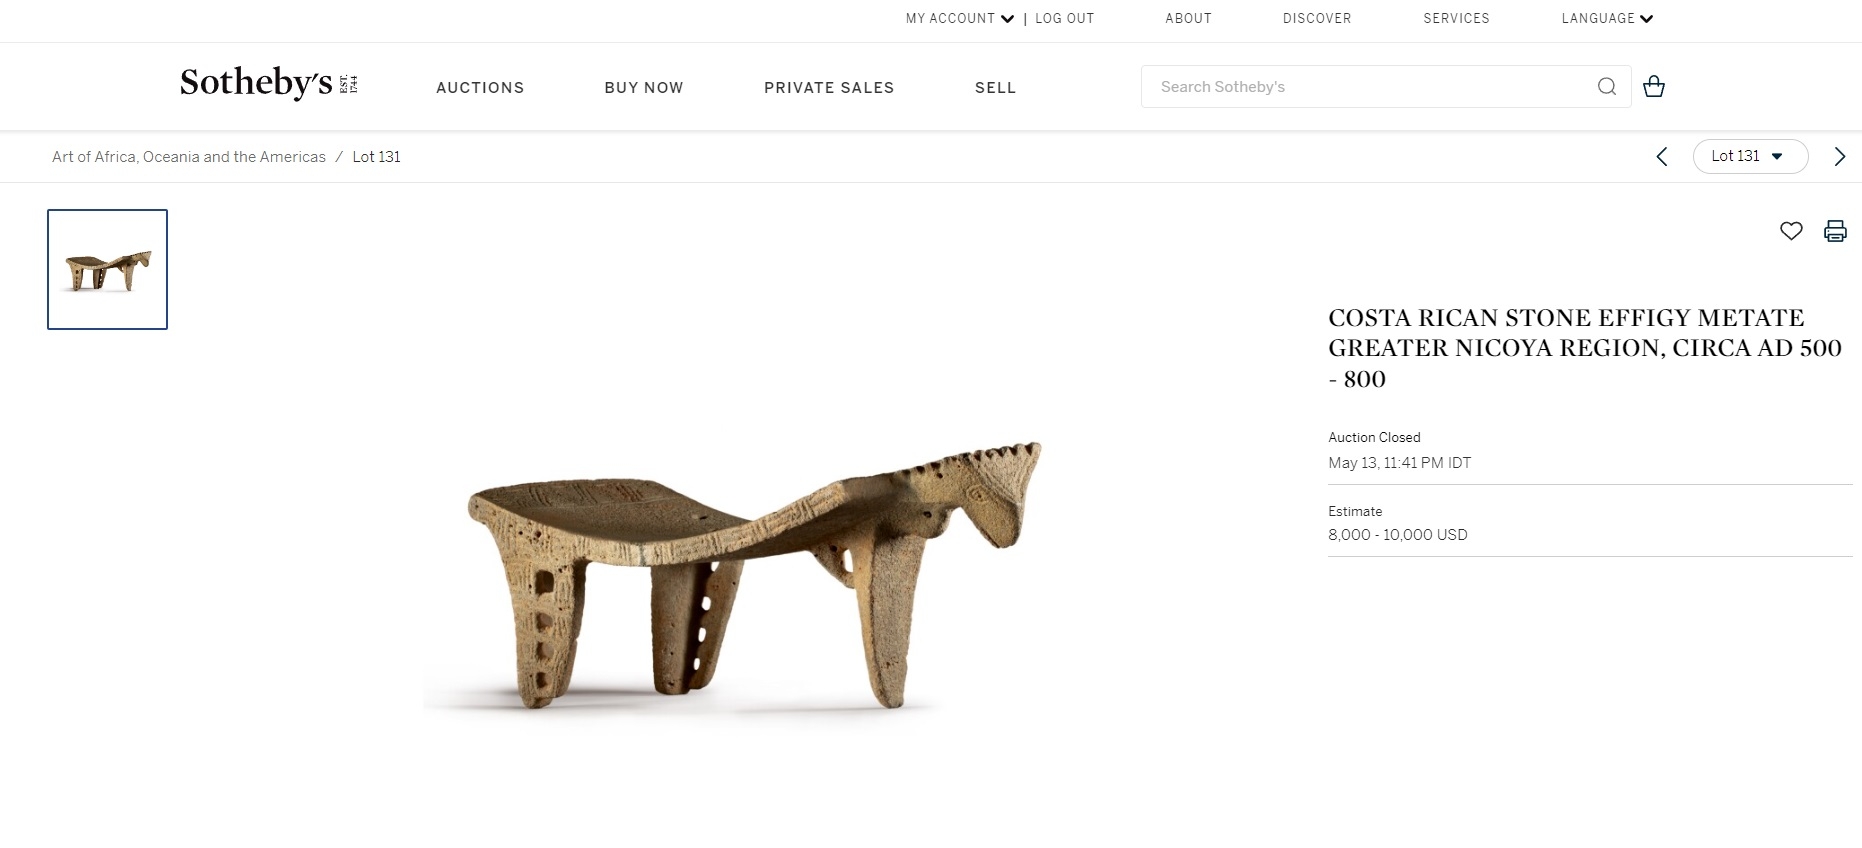Open the Discover link
The image size is (1862, 848).
click(1317, 18)
